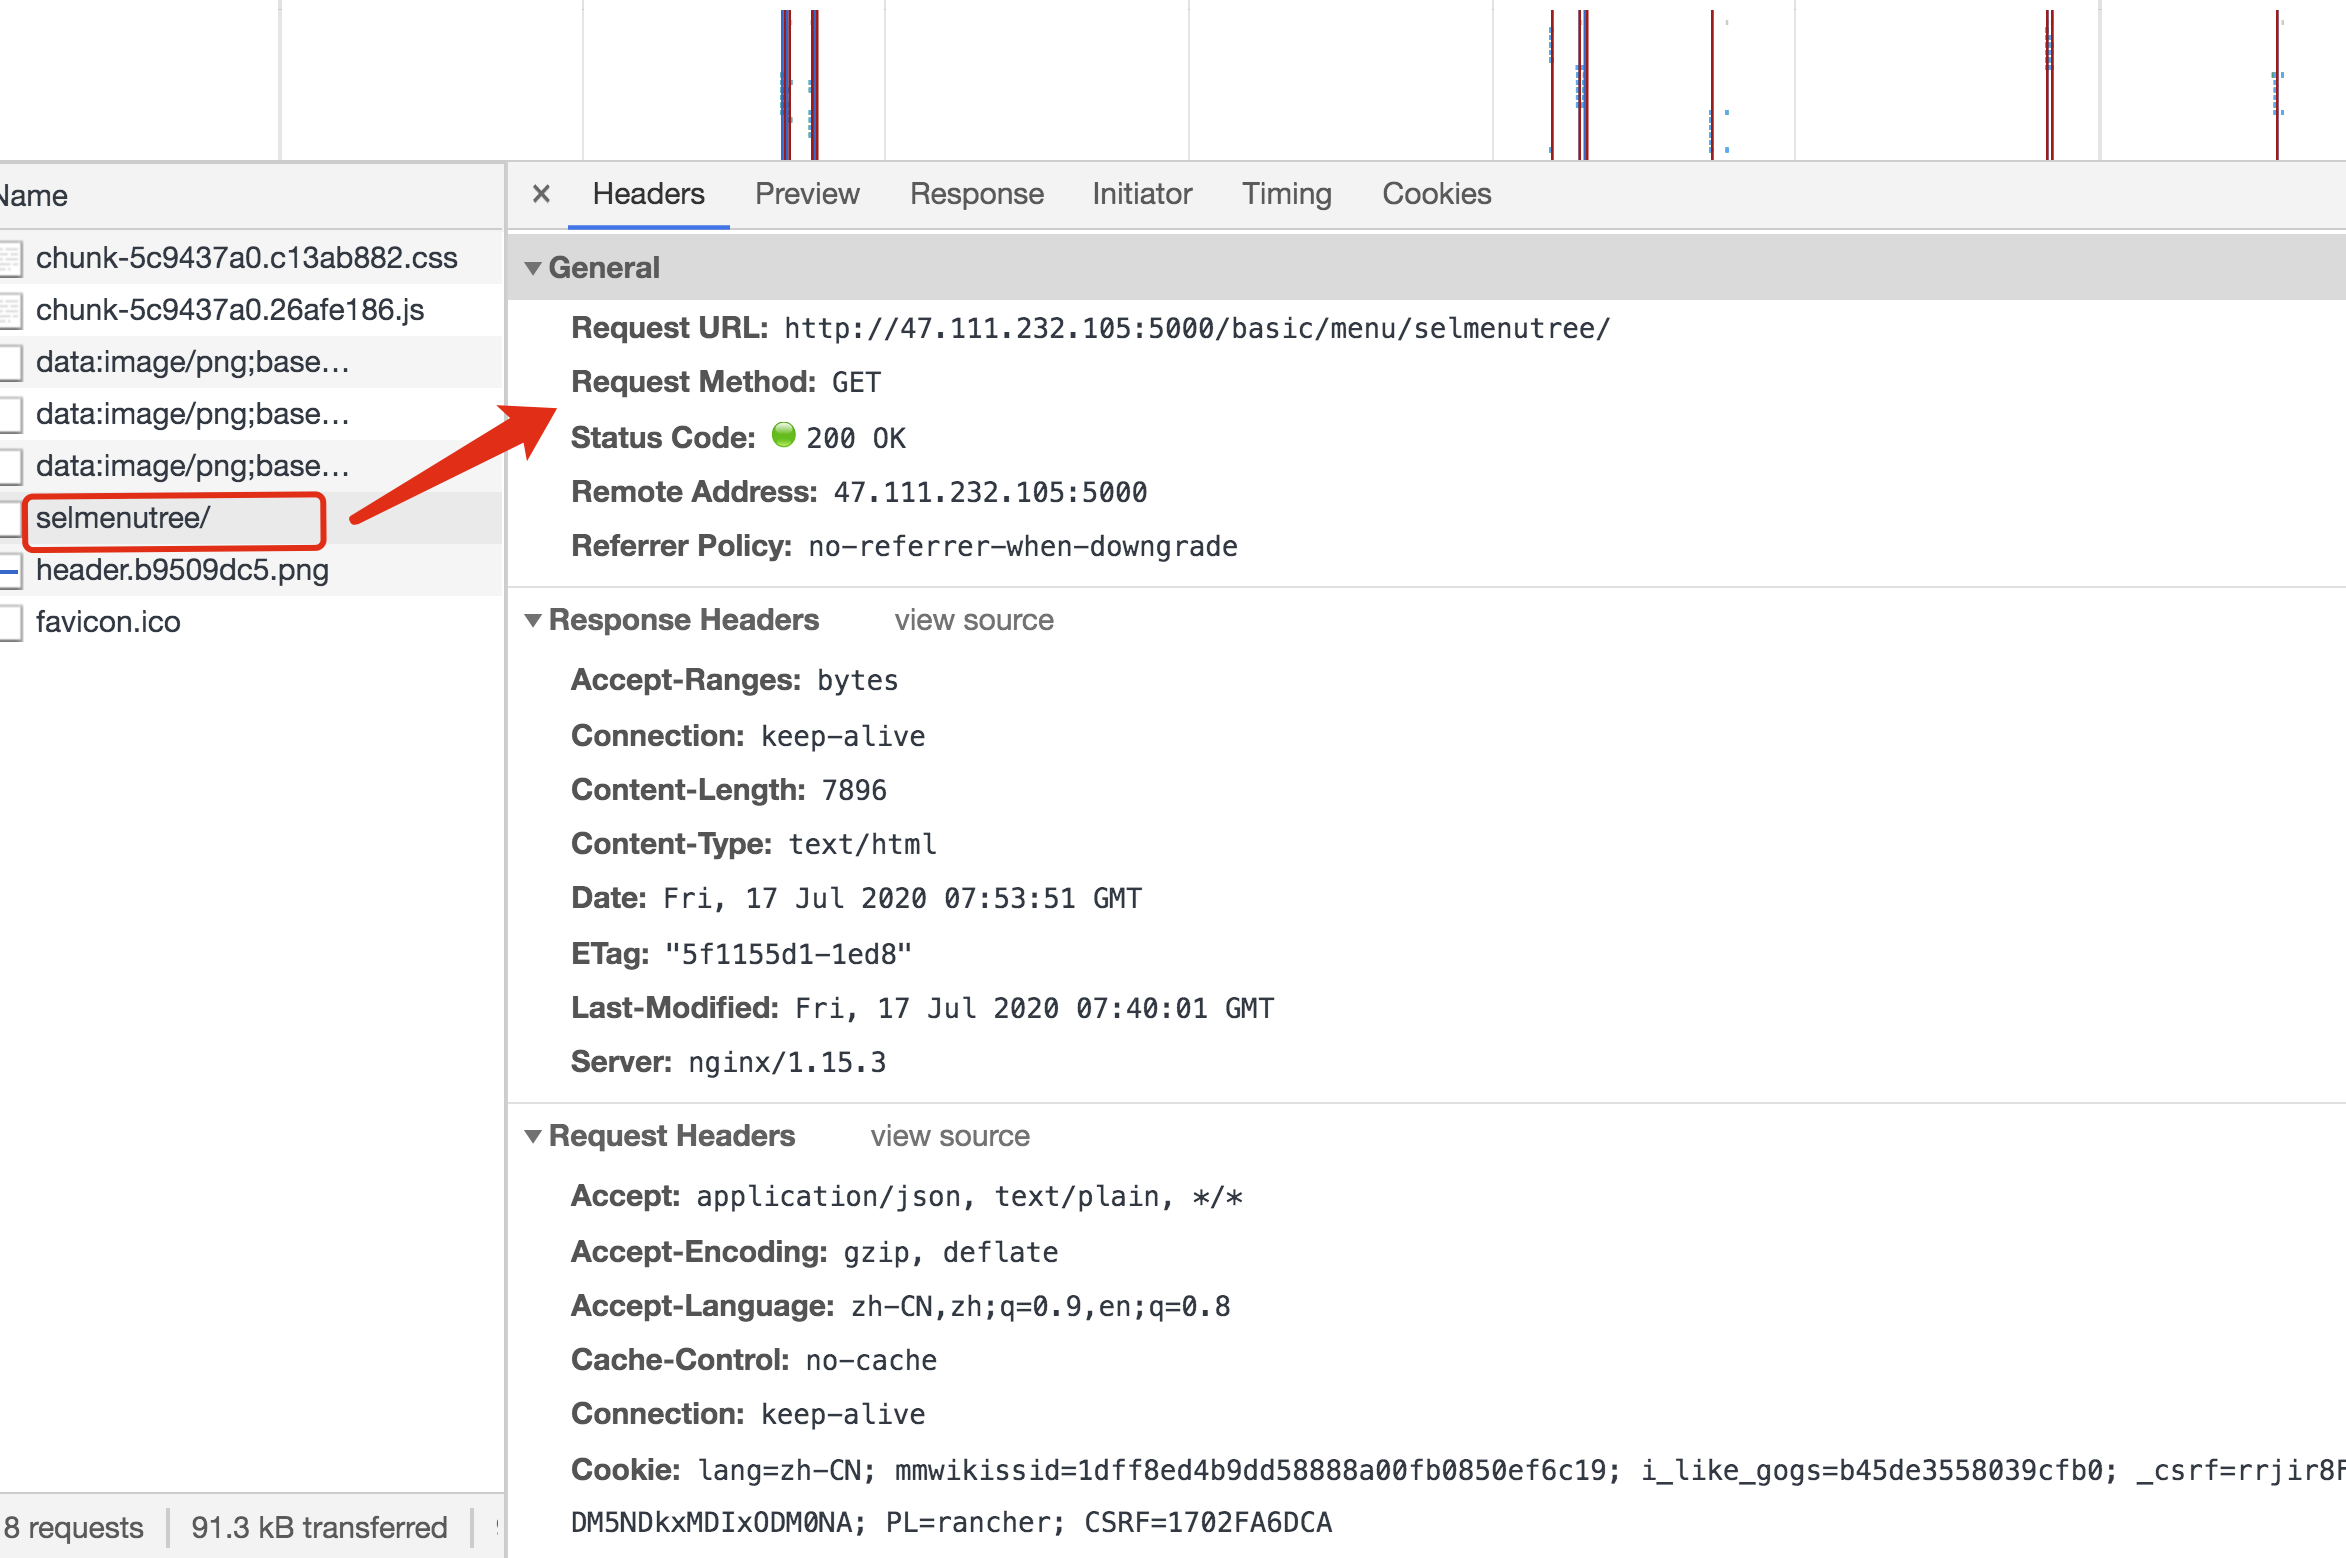Switch to the Headers tab
This screenshot has height=1558, width=2346.
pos(648,194)
